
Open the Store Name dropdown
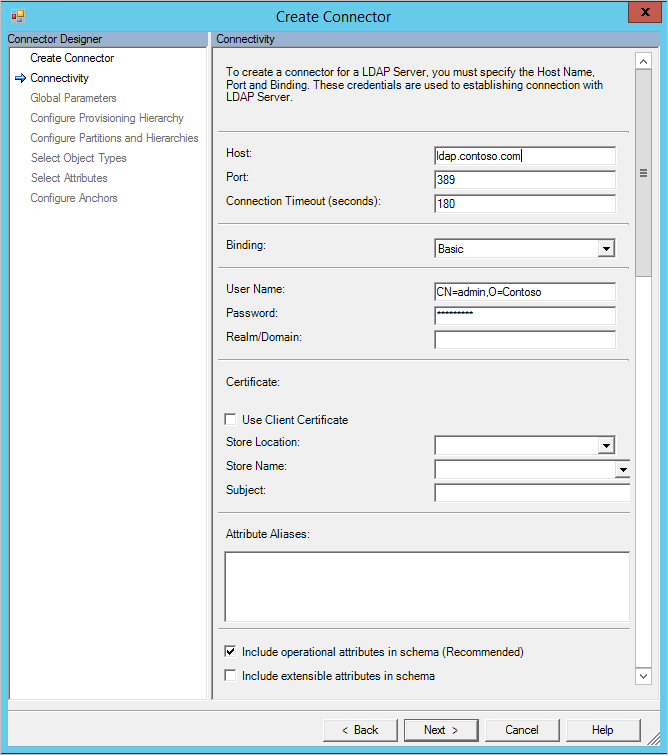pos(623,469)
